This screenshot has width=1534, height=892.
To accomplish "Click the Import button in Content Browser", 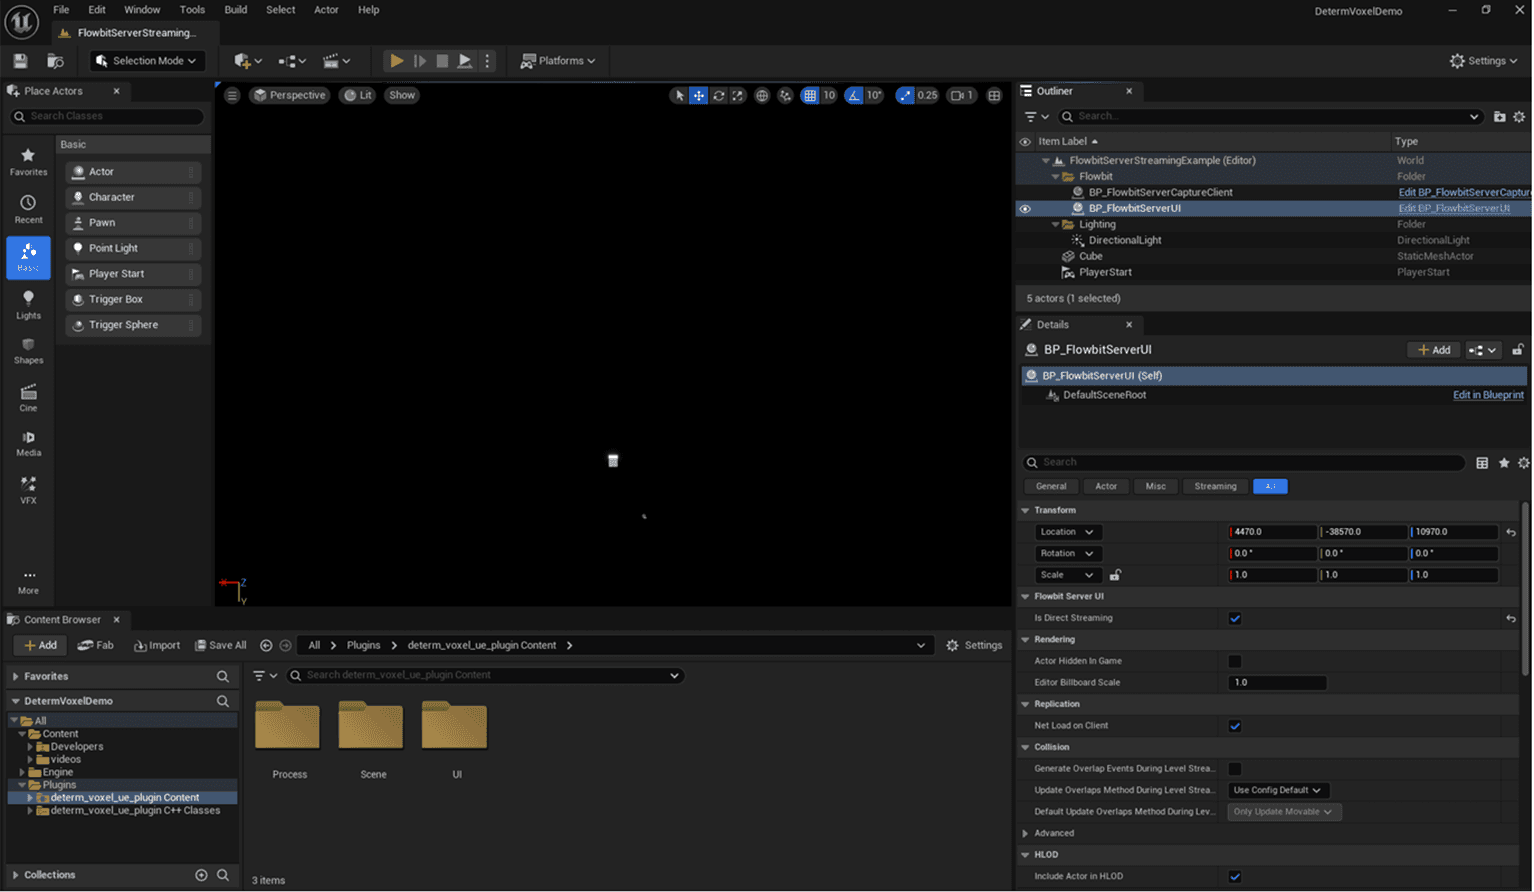I will coord(157,646).
